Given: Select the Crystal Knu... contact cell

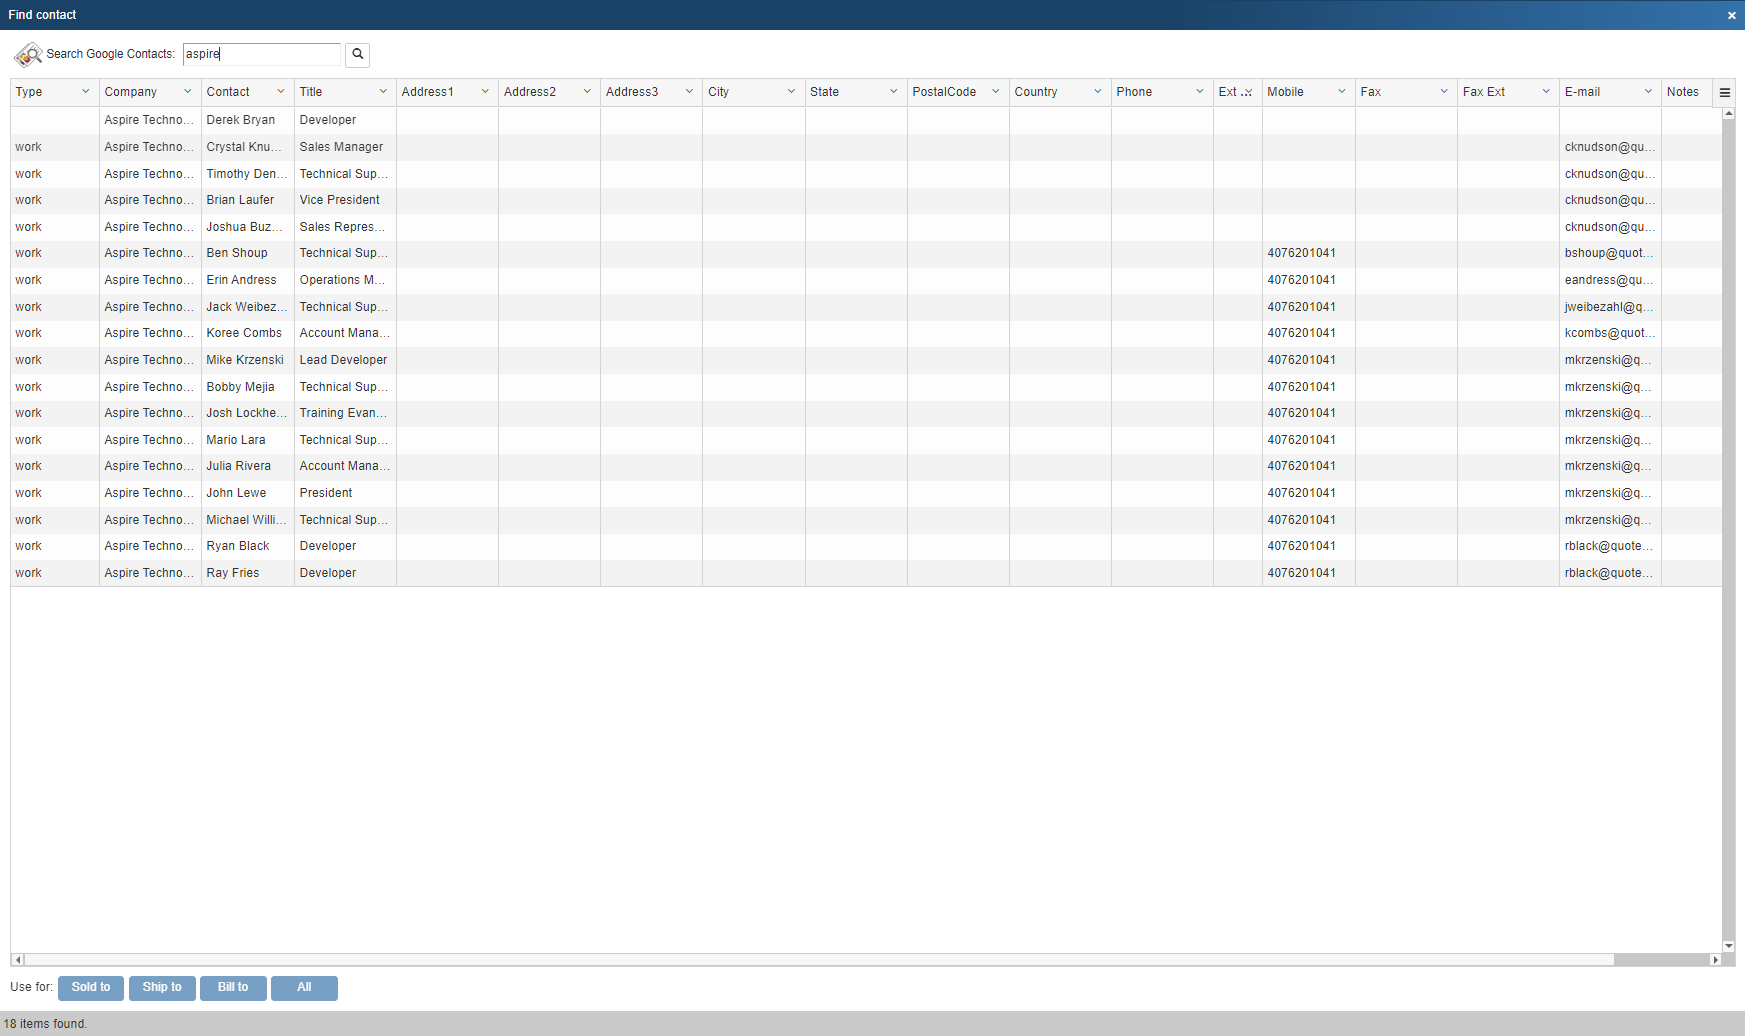Looking at the screenshot, I should tap(247, 147).
